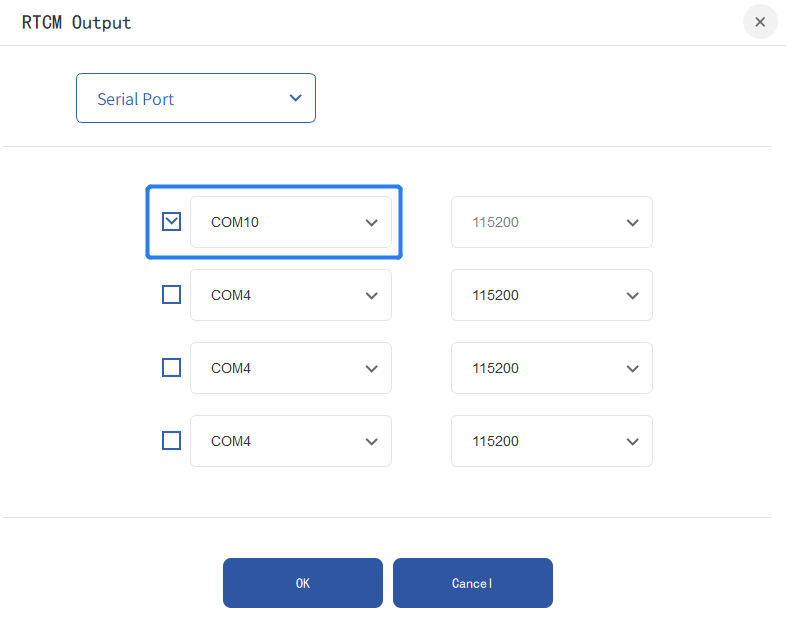786x624 pixels.
Task: Tick the third row COM4 checkbox
Action: point(172,368)
